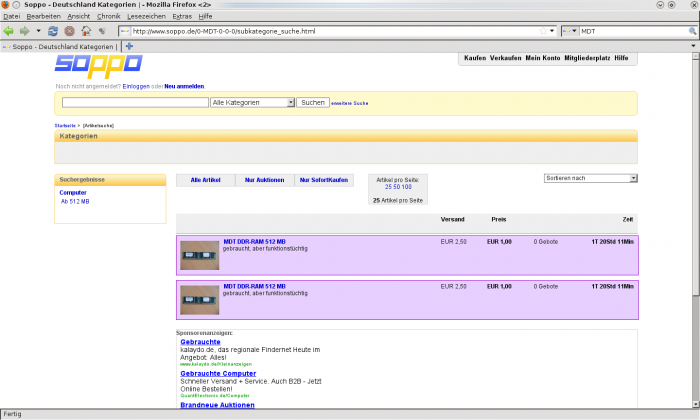
Task: Click the www.kalaydo.de/Kleinanzeigen green URL
Action: click(x=216, y=364)
